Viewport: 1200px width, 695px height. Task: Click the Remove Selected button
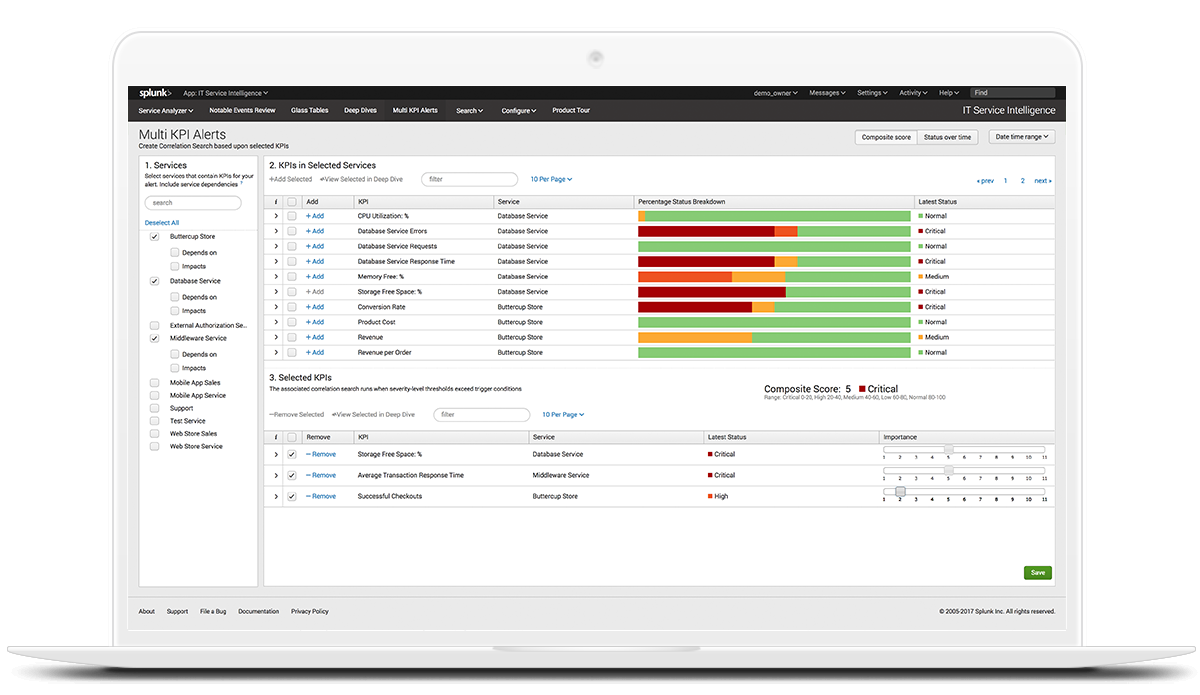click(x=296, y=415)
